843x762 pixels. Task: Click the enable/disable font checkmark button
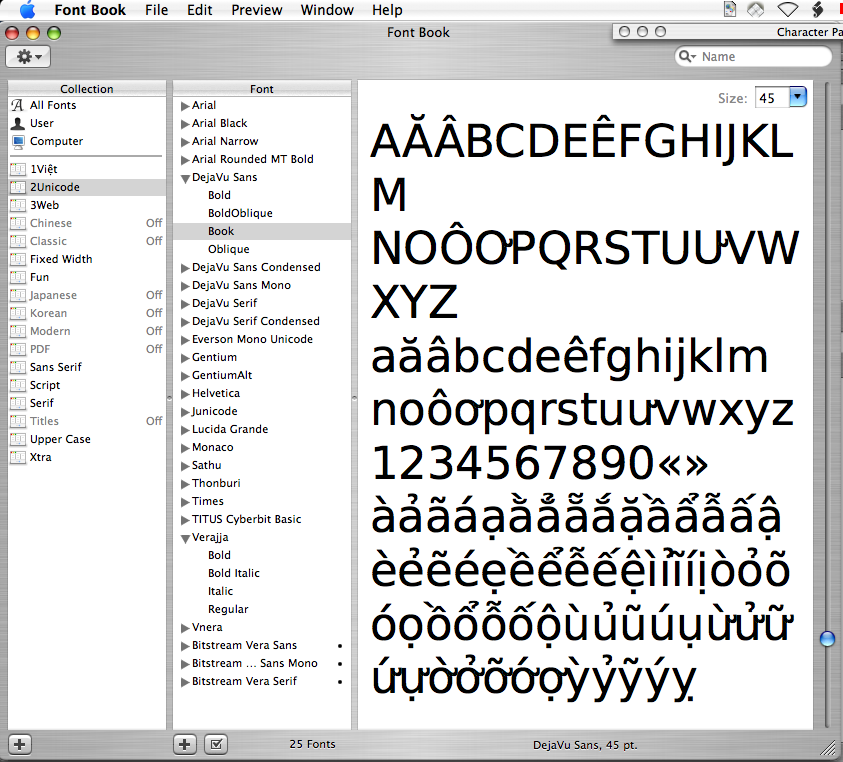click(x=216, y=744)
